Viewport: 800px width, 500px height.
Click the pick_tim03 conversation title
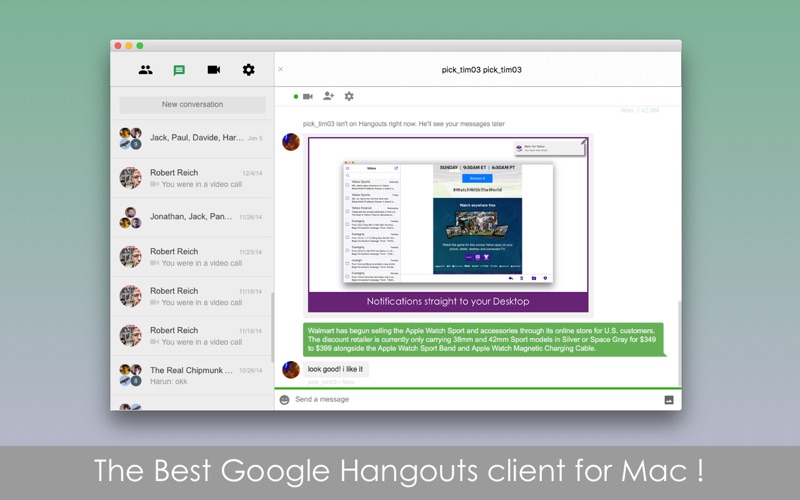point(482,70)
